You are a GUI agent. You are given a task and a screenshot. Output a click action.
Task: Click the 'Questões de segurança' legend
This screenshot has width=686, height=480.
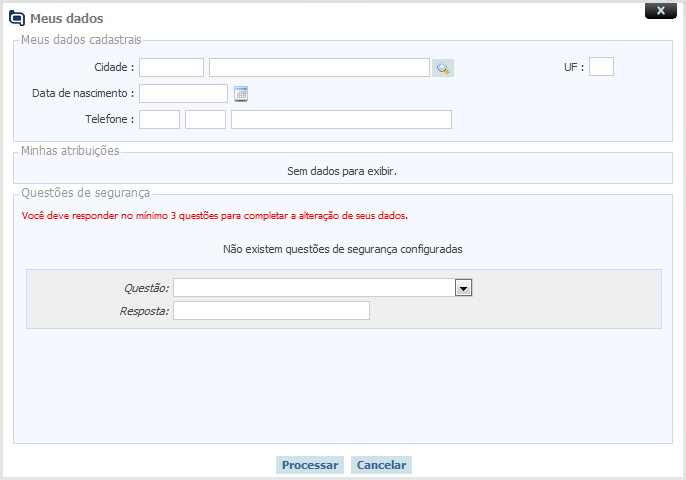(85, 193)
